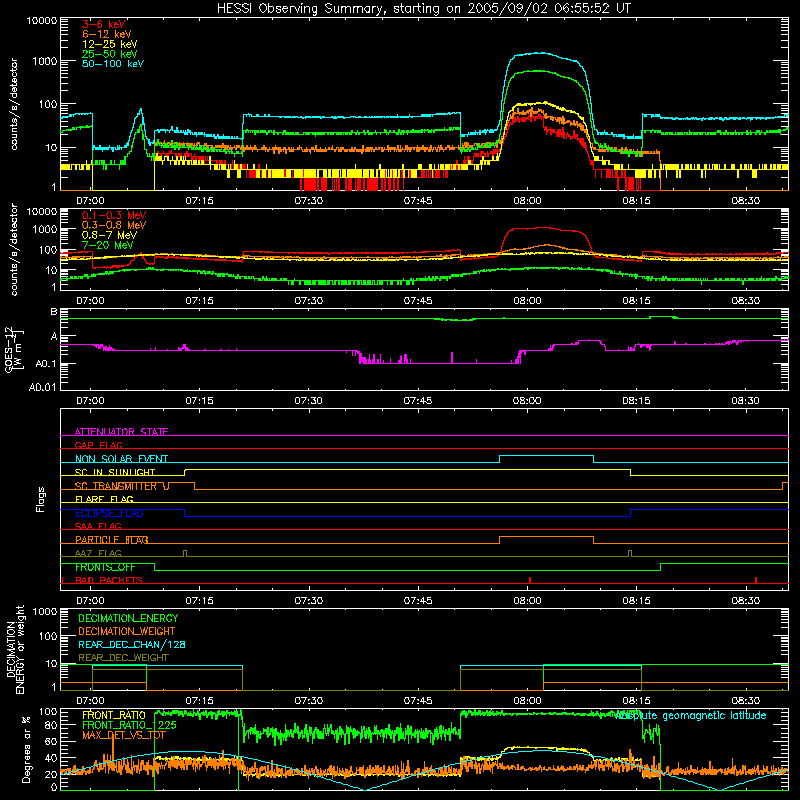The height and width of the screenshot is (800, 800).
Task: Click the MAX_DET_VS_TOT legend label
Action: point(124,736)
